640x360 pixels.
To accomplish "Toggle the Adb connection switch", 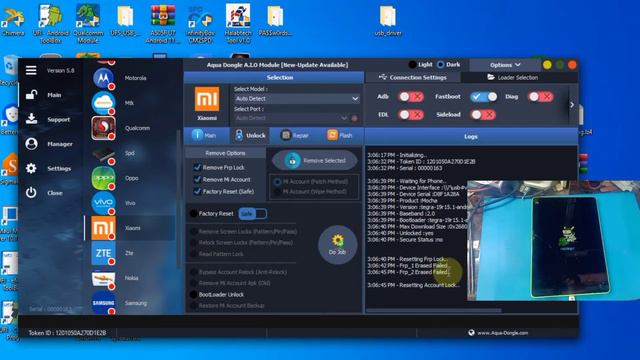I will point(411,97).
